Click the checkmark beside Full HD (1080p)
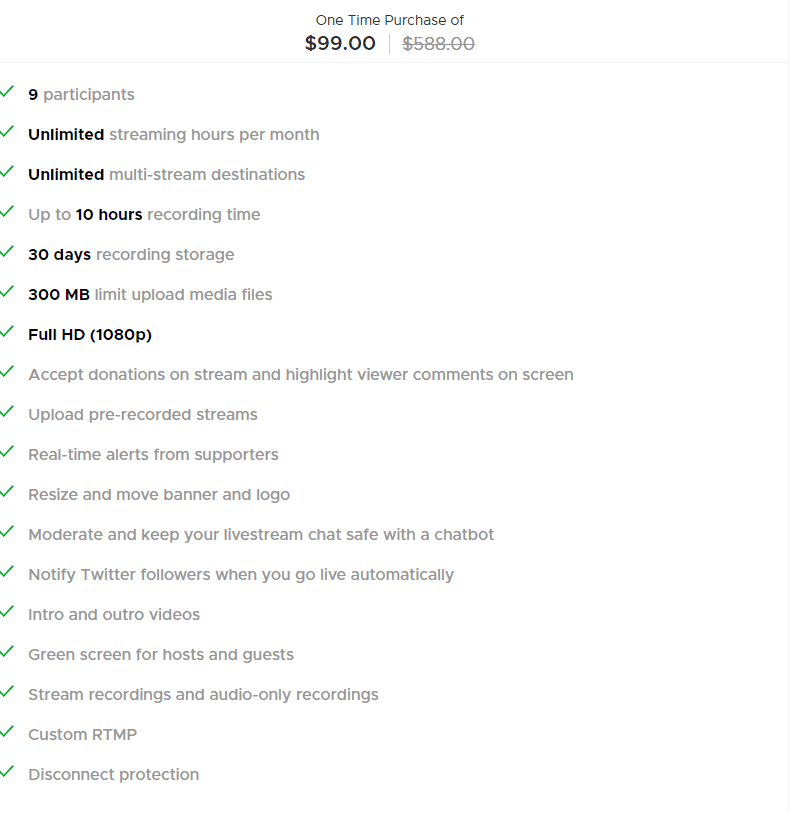Image resolution: width=789 pixels, height=813 pixels. pyautogui.click(x=8, y=331)
